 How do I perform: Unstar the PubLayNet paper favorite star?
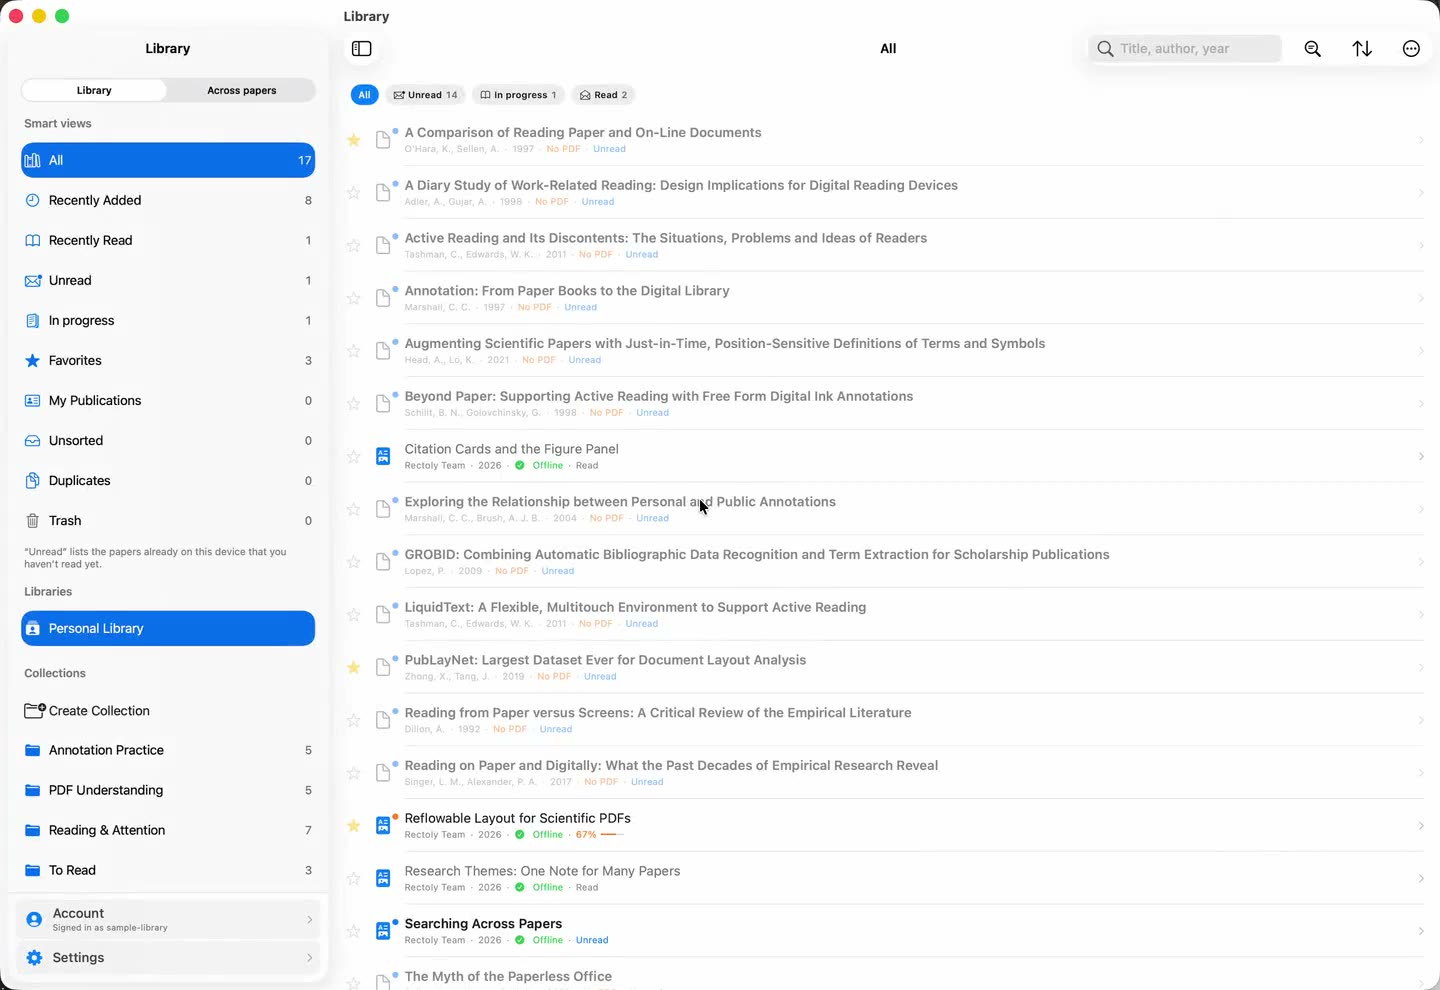(x=353, y=668)
